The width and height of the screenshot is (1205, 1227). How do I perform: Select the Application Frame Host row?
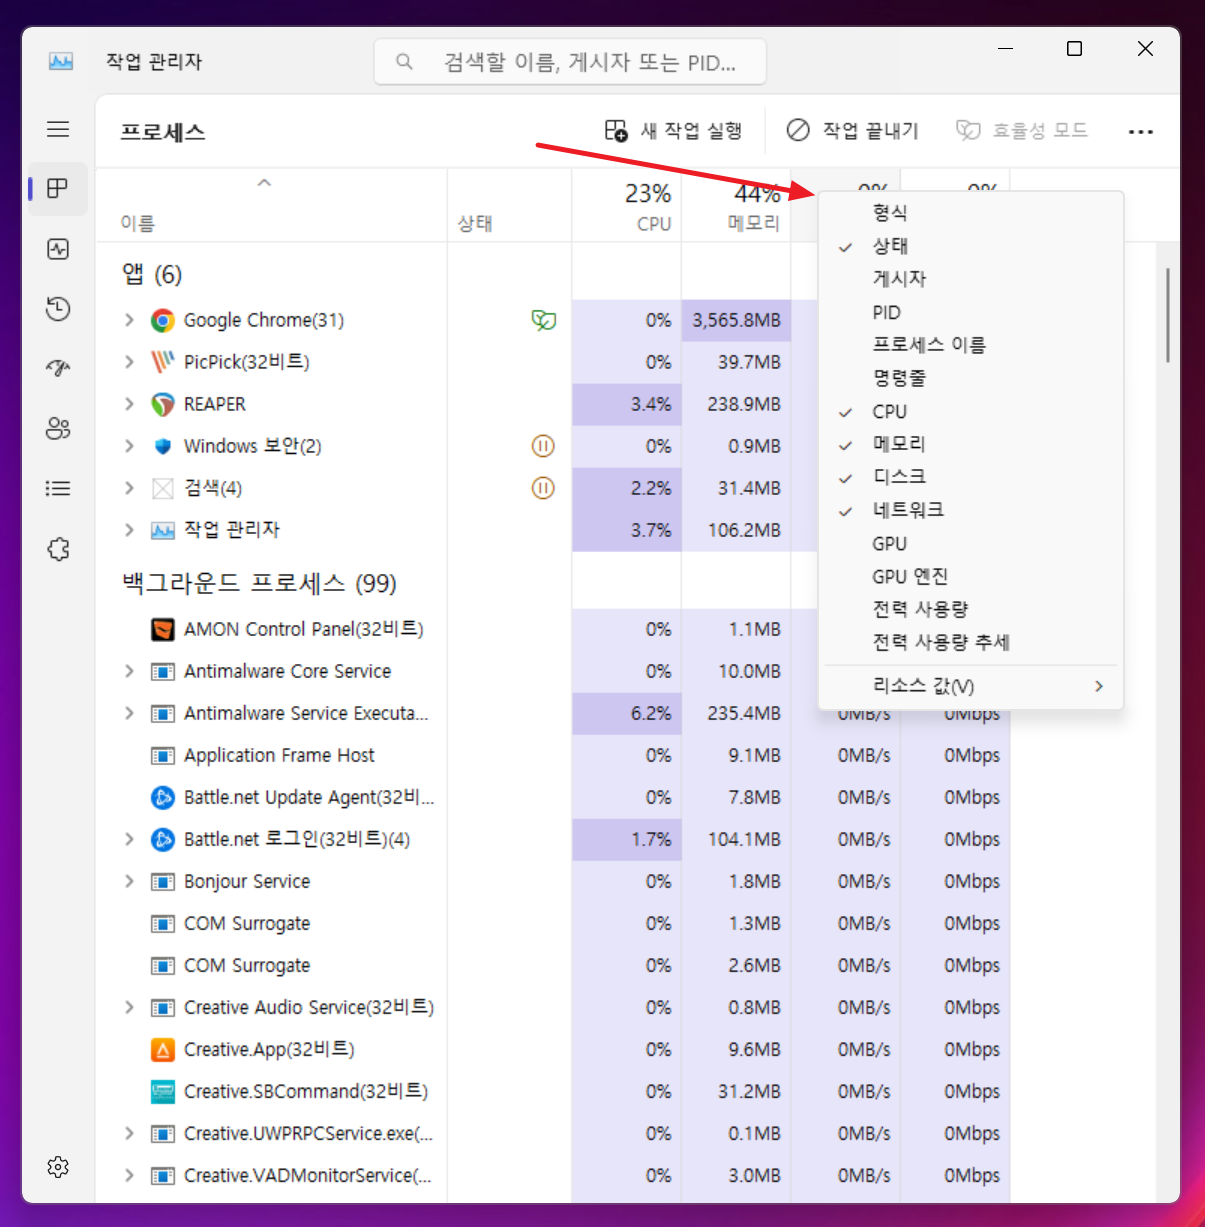click(553, 755)
